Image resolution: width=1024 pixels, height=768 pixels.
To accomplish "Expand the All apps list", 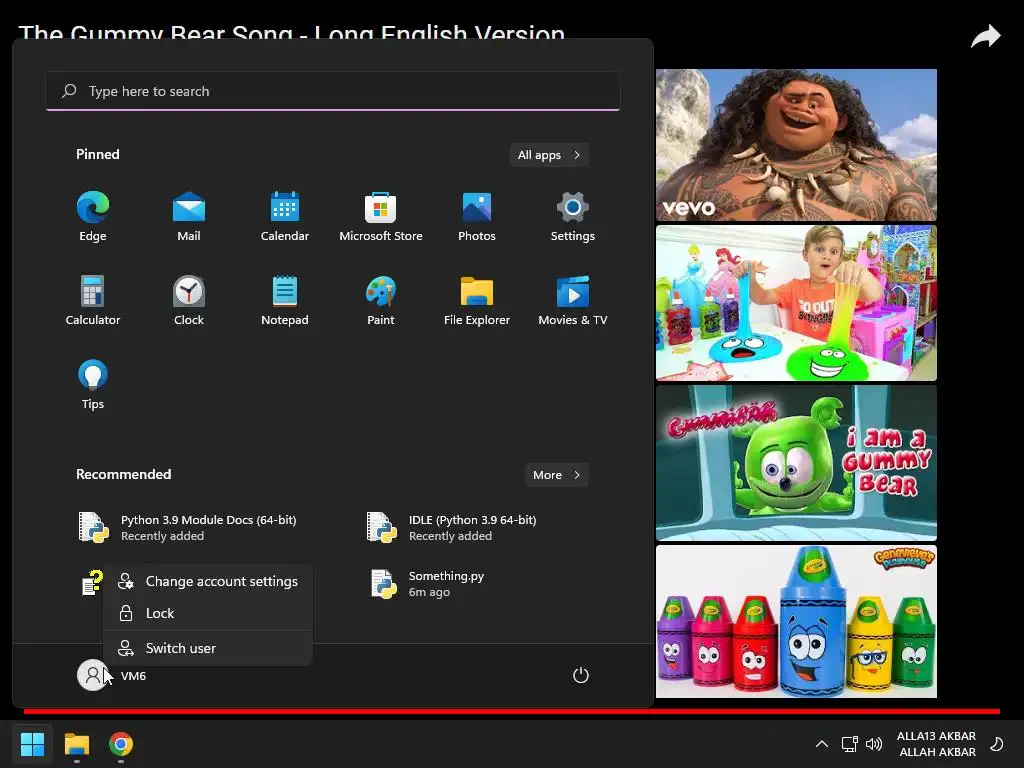I will (x=549, y=155).
